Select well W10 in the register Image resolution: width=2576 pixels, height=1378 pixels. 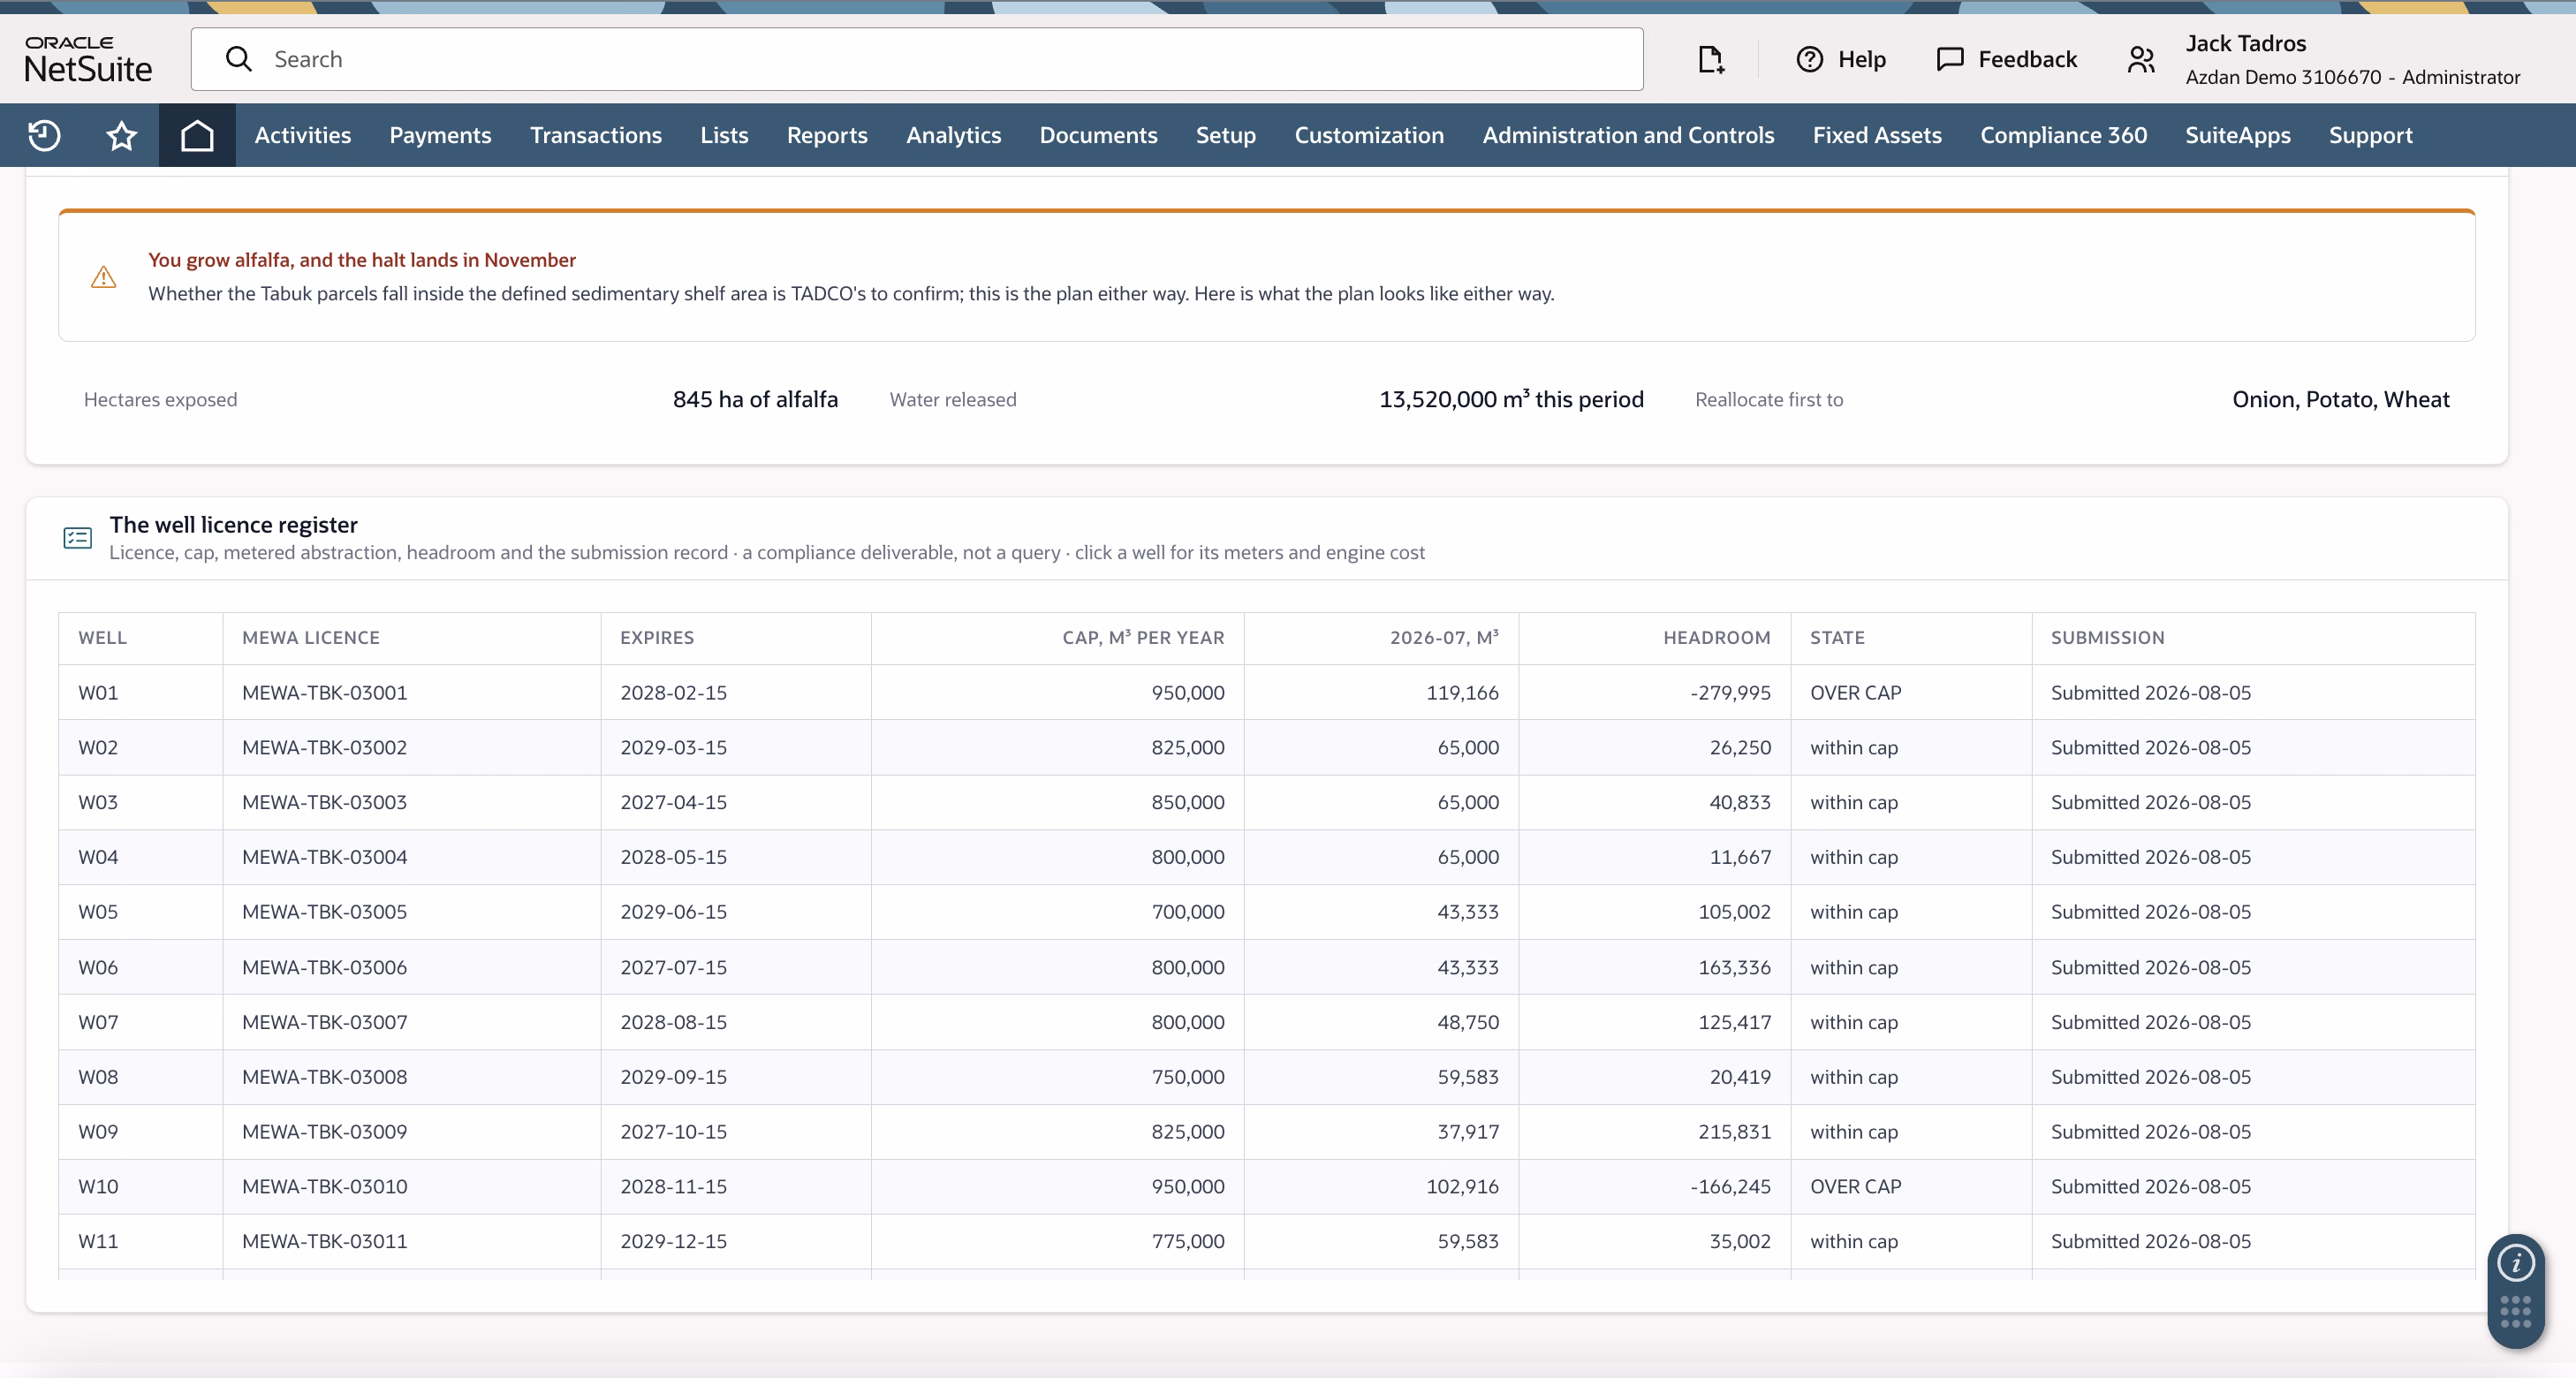tap(1266, 1186)
